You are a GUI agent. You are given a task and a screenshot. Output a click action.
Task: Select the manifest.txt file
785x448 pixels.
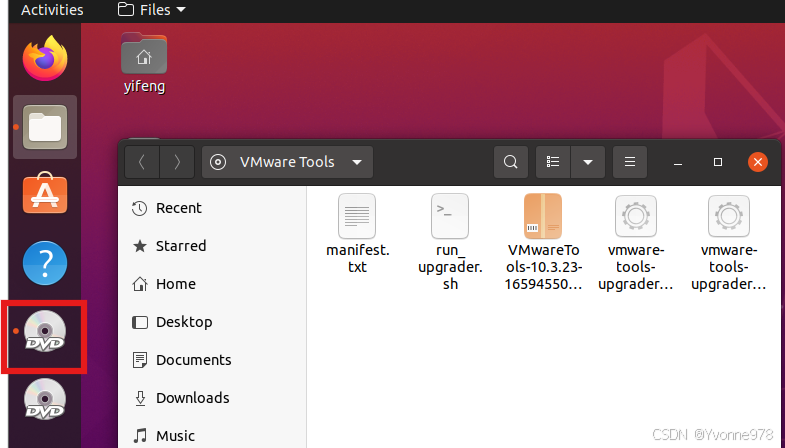point(357,234)
